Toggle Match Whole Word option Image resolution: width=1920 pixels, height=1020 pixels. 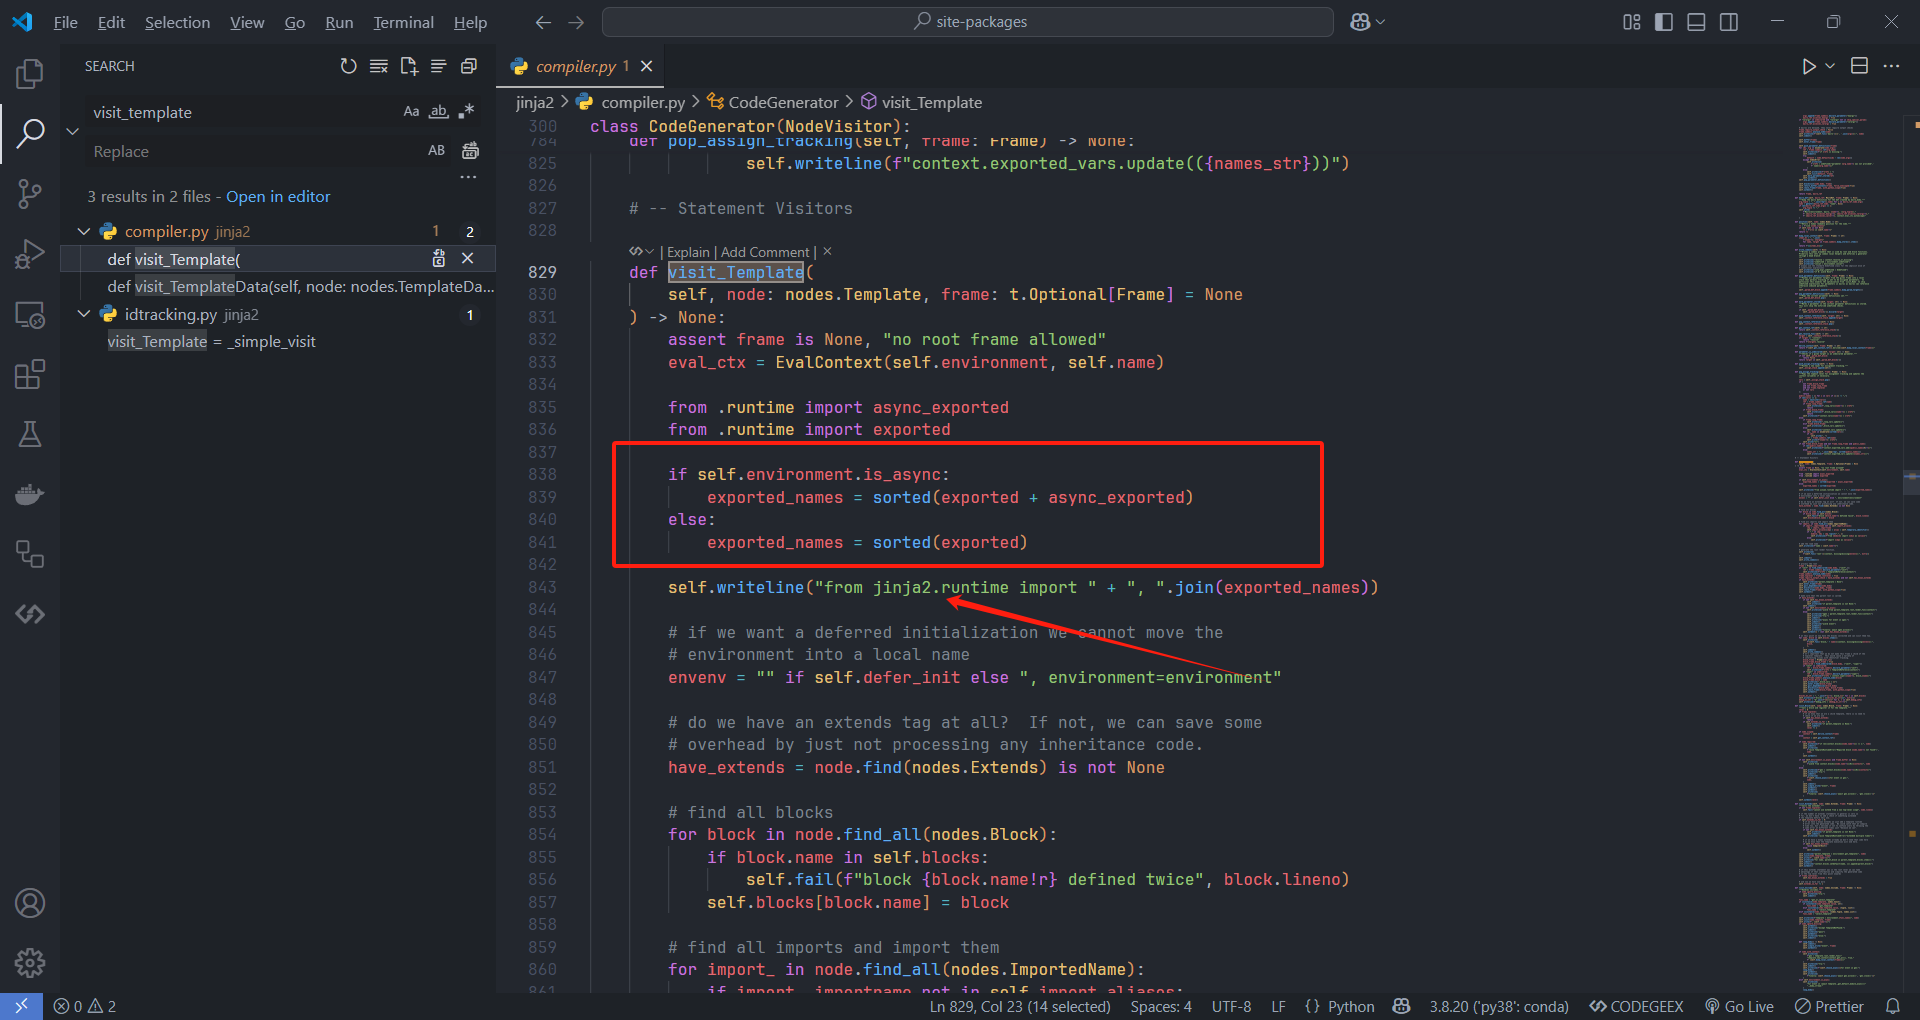438,112
